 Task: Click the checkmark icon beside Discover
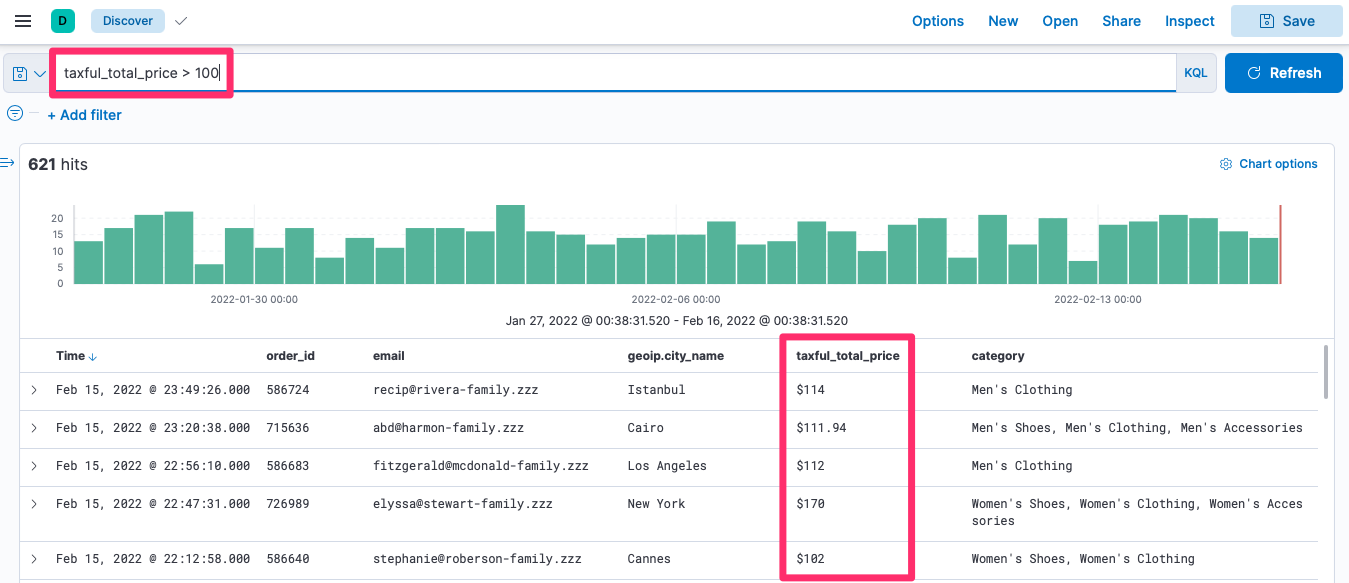180,21
